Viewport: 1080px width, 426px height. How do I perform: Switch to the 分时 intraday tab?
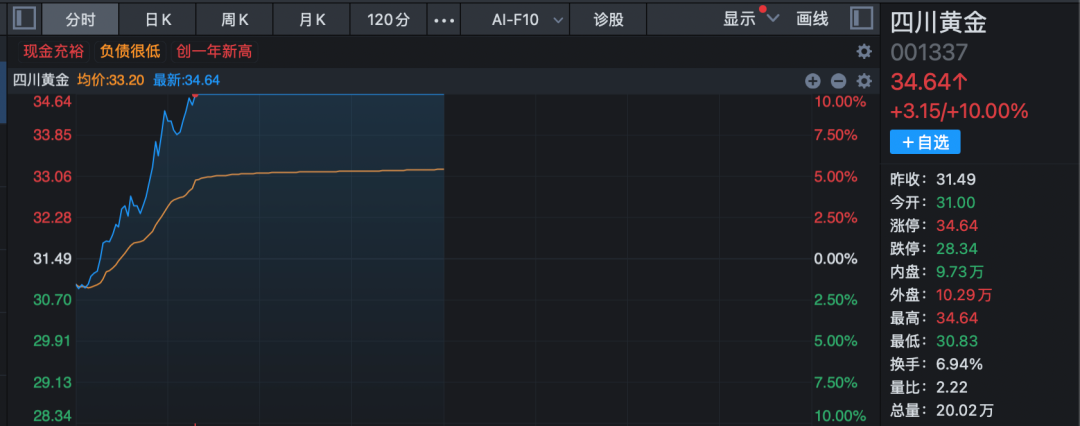point(80,19)
